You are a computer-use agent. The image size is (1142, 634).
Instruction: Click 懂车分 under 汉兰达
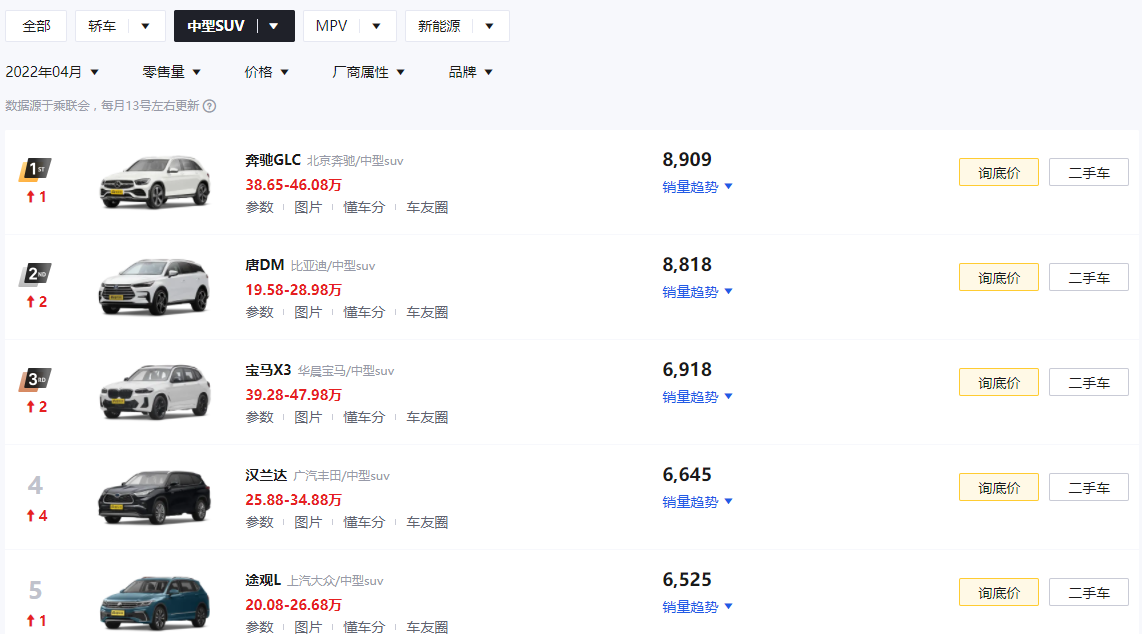pyautogui.click(x=364, y=523)
